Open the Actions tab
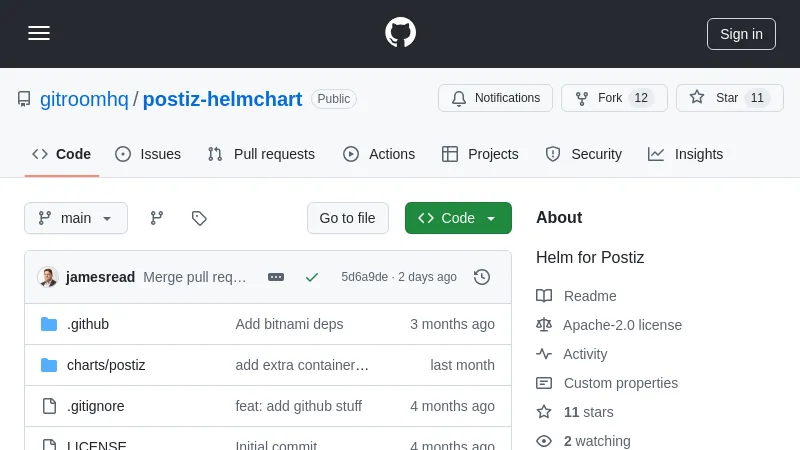 pyautogui.click(x=379, y=154)
